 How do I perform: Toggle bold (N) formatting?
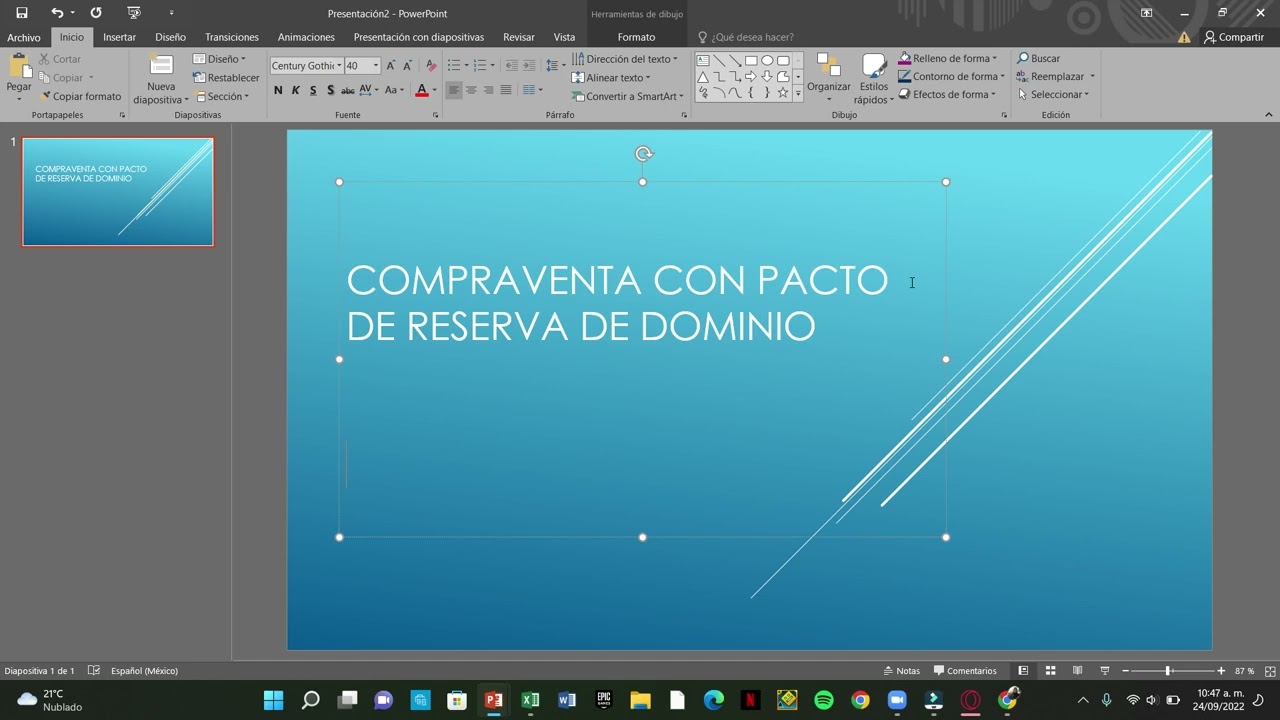278,90
